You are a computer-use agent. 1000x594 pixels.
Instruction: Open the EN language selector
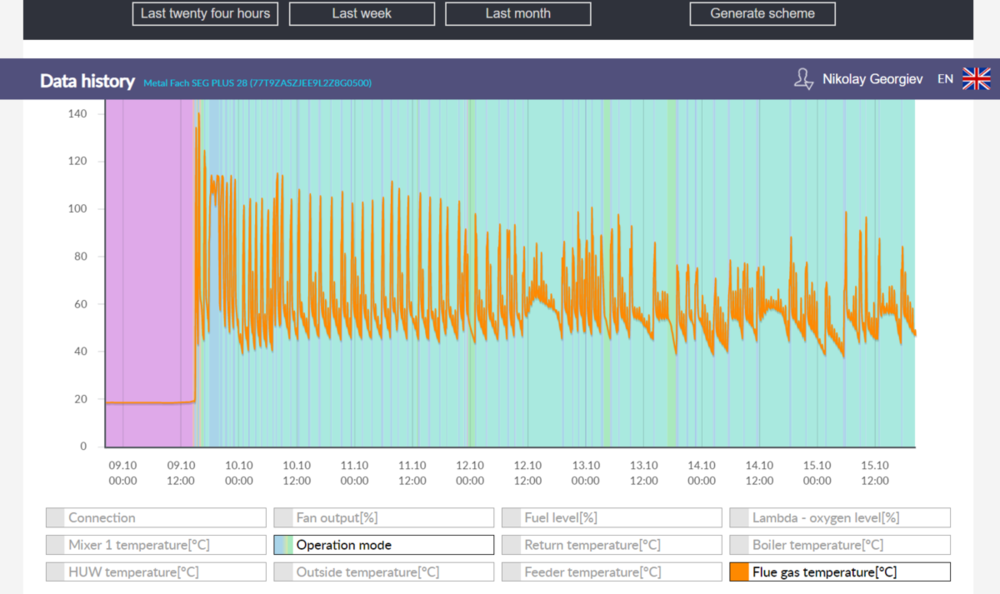pos(945,79)
